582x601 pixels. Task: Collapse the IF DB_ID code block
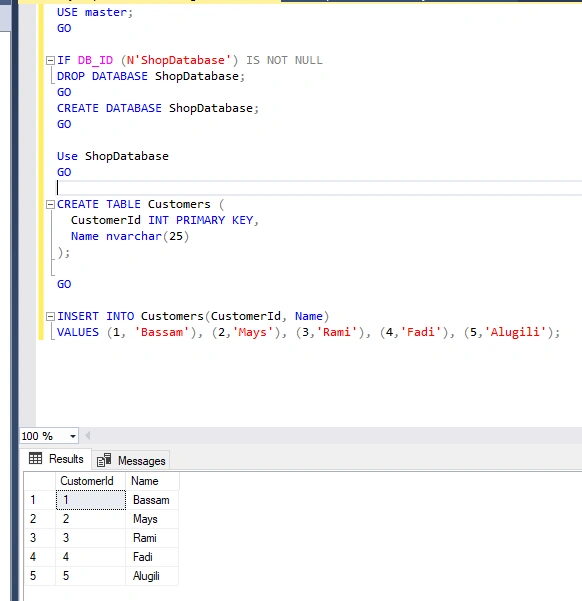[x=50, y=61]
